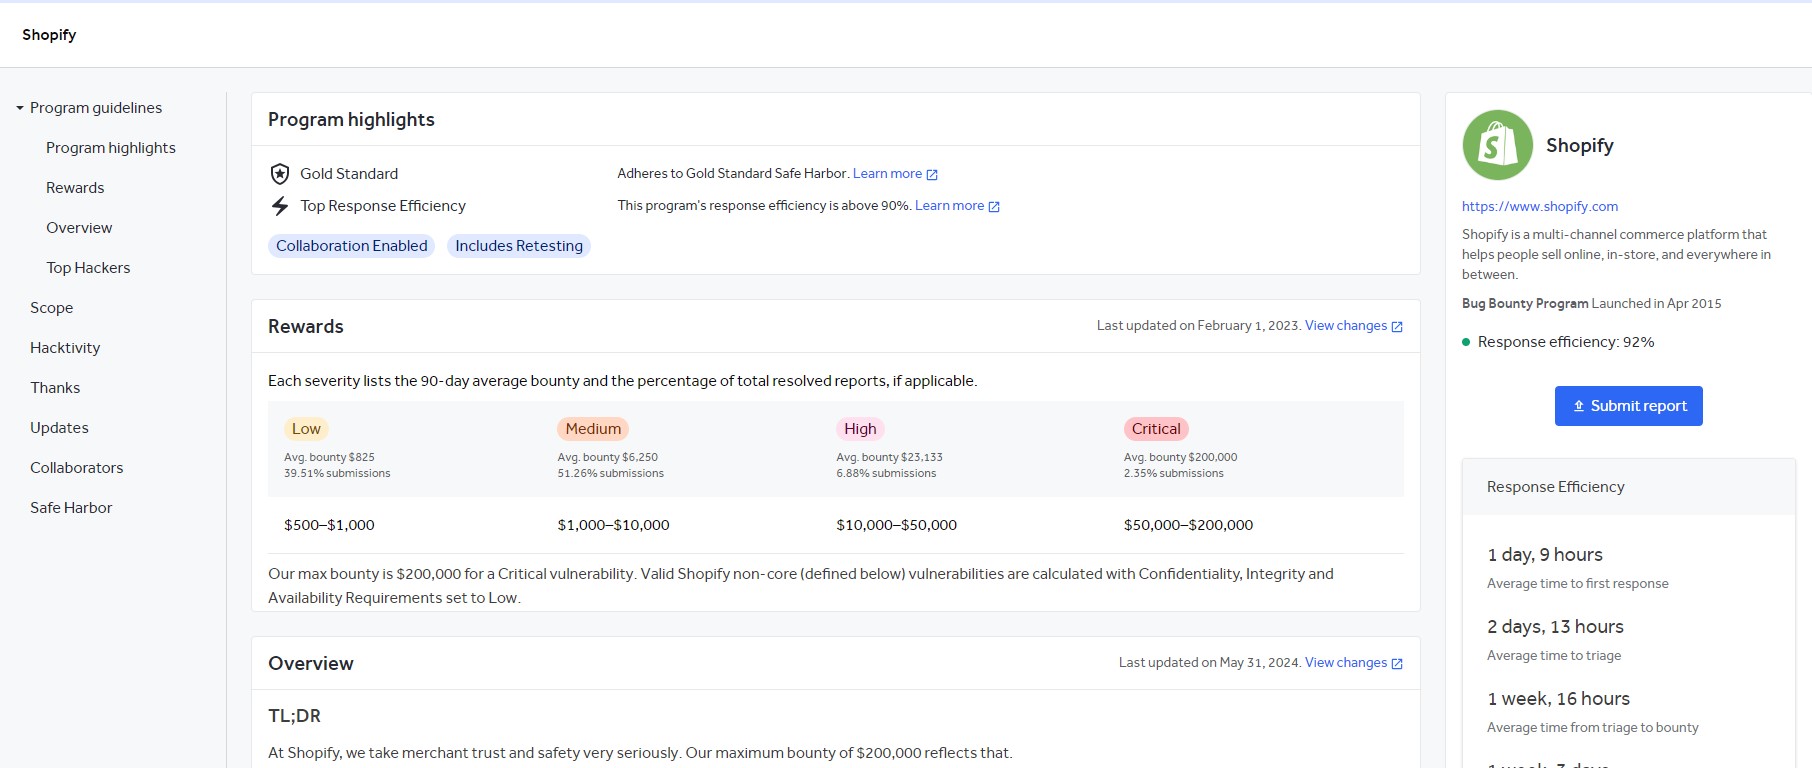Viewport: 1812px width, 768px height.
Task: Click external link icon beside Overview View changes
Action: click(x=1397, y=664)
